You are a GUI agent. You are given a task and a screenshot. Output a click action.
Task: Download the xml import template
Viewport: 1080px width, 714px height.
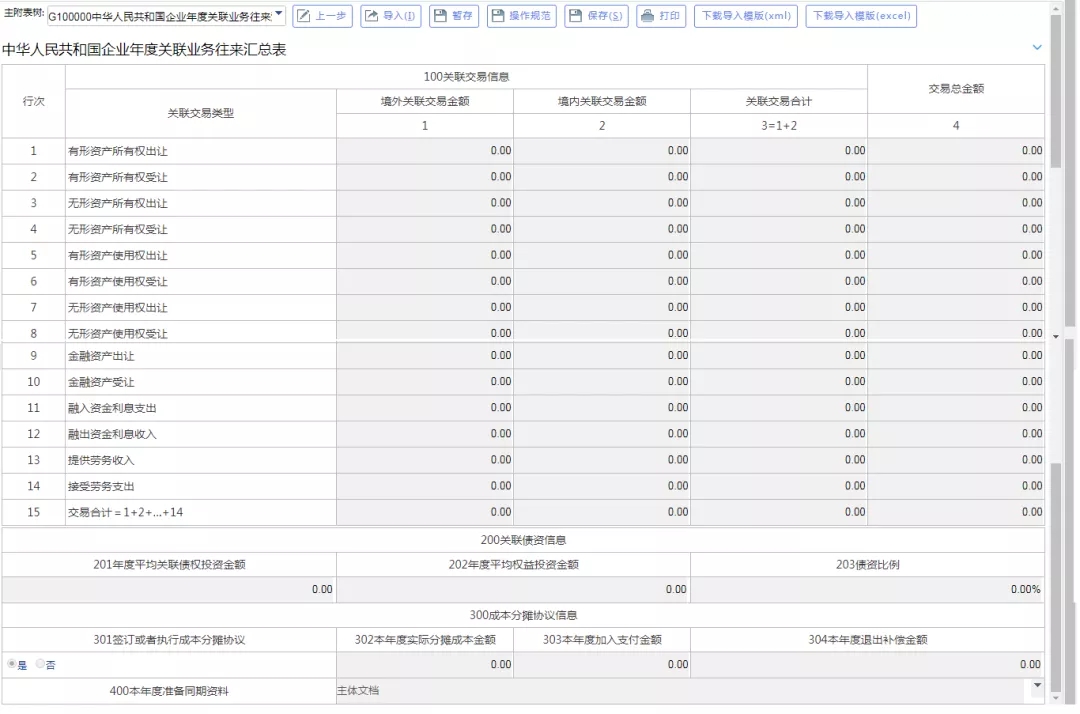[x=745, y=16]
